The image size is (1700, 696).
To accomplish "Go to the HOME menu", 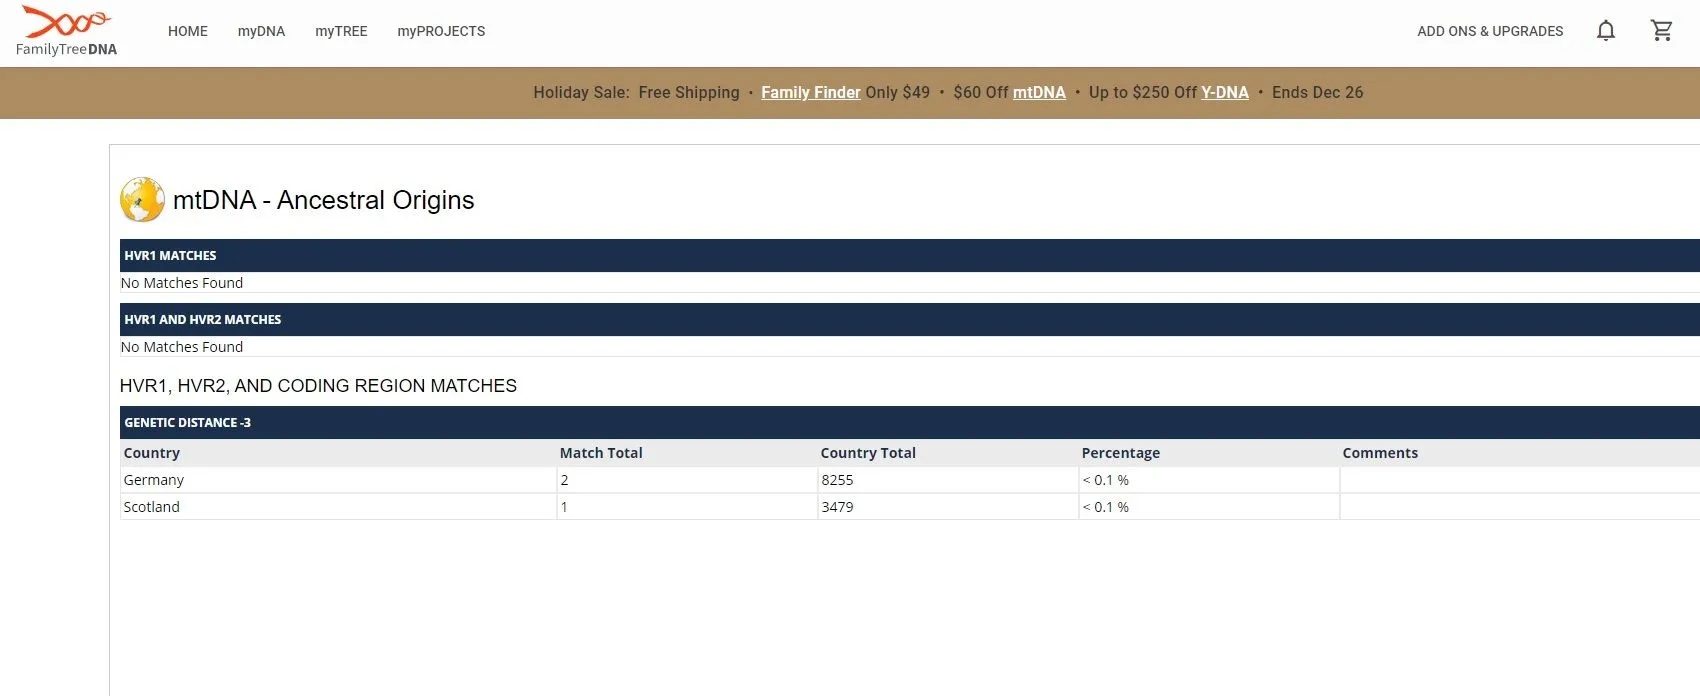I will [188, 31].
